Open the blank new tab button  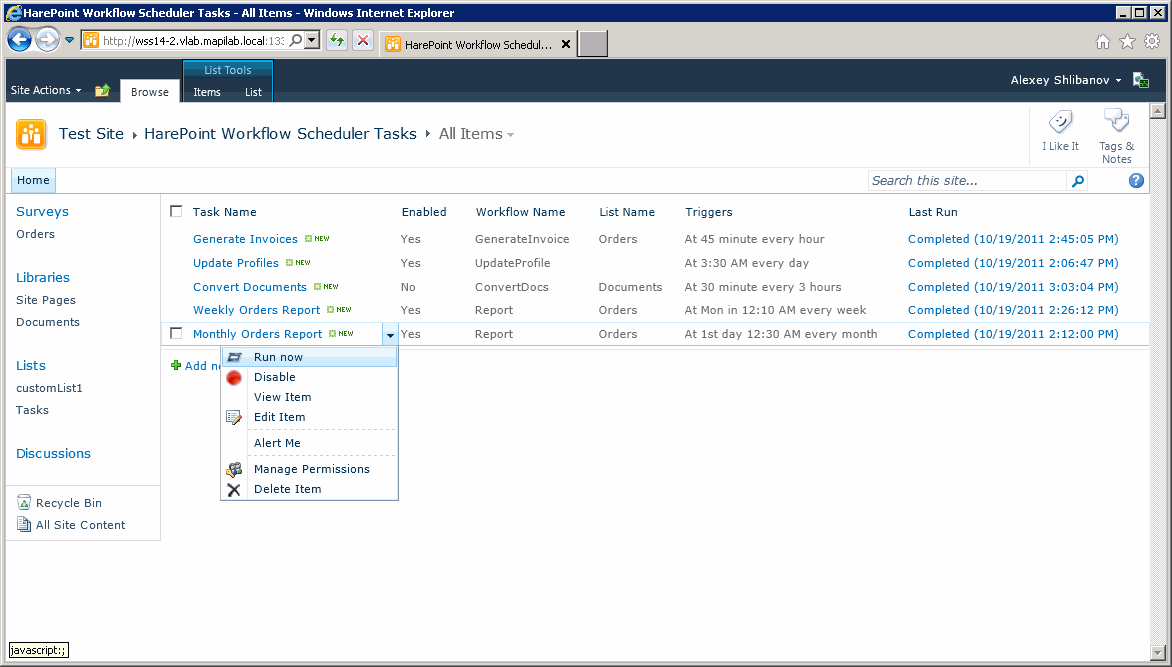(x=593, y=44)
